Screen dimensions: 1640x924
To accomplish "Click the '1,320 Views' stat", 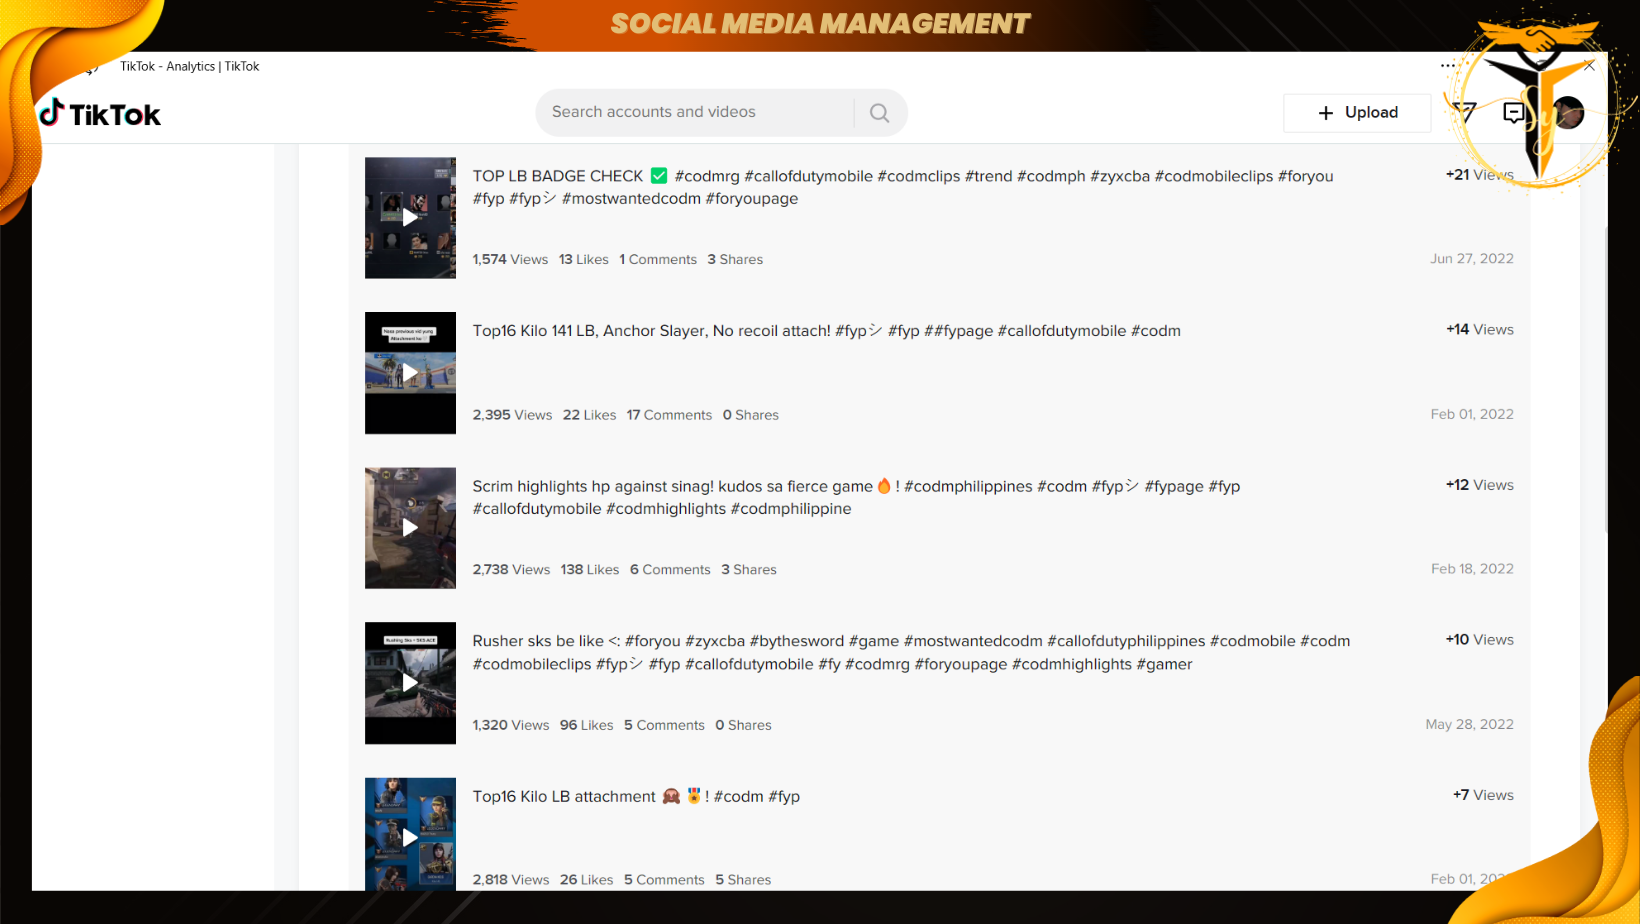I will 511,726.
